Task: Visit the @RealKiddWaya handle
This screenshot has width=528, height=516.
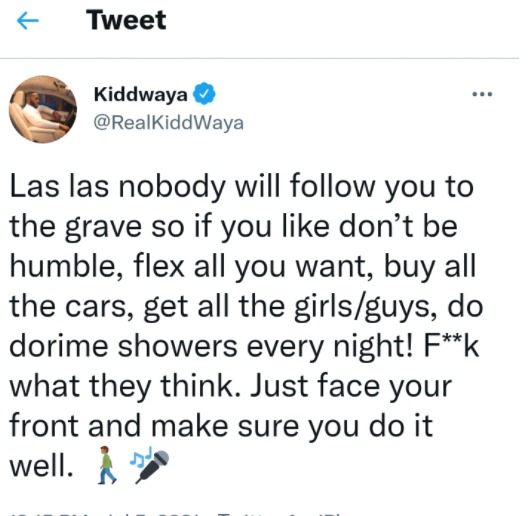Action: pos(168,123)
